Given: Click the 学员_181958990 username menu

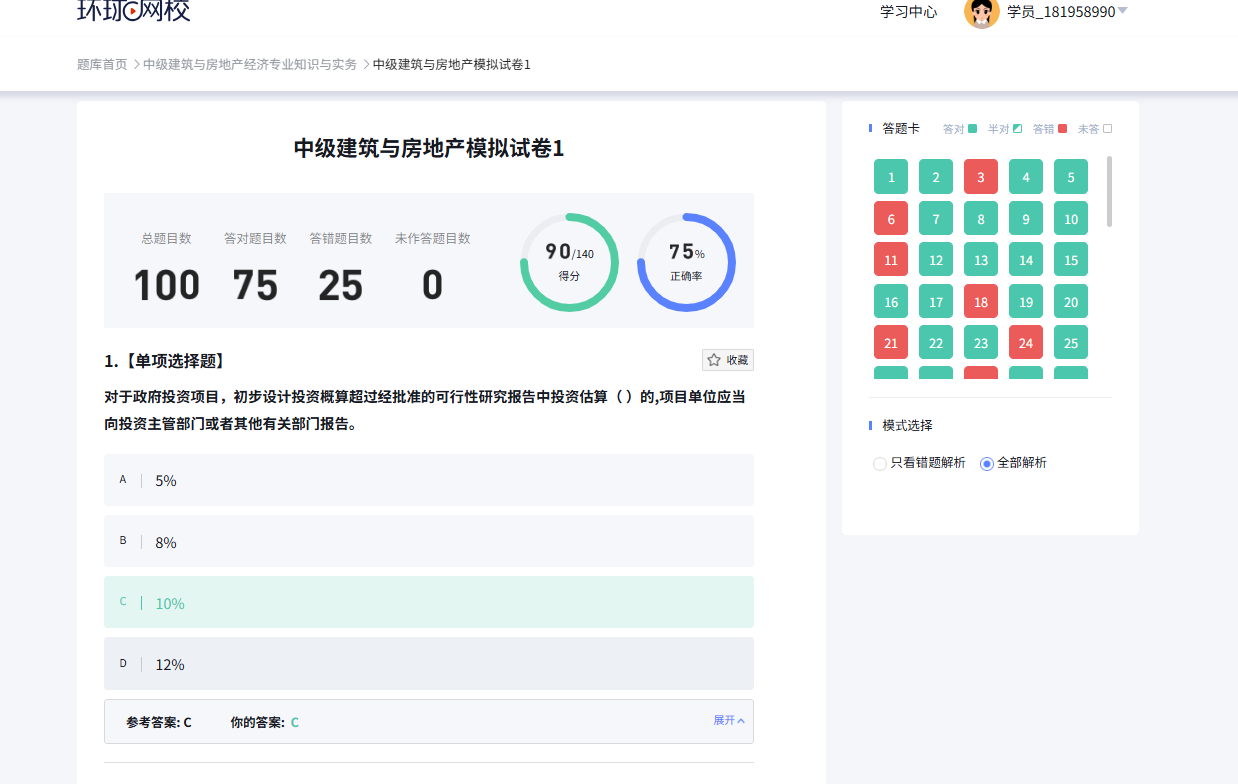Looking at the screenshot, I should point(1060,12).
